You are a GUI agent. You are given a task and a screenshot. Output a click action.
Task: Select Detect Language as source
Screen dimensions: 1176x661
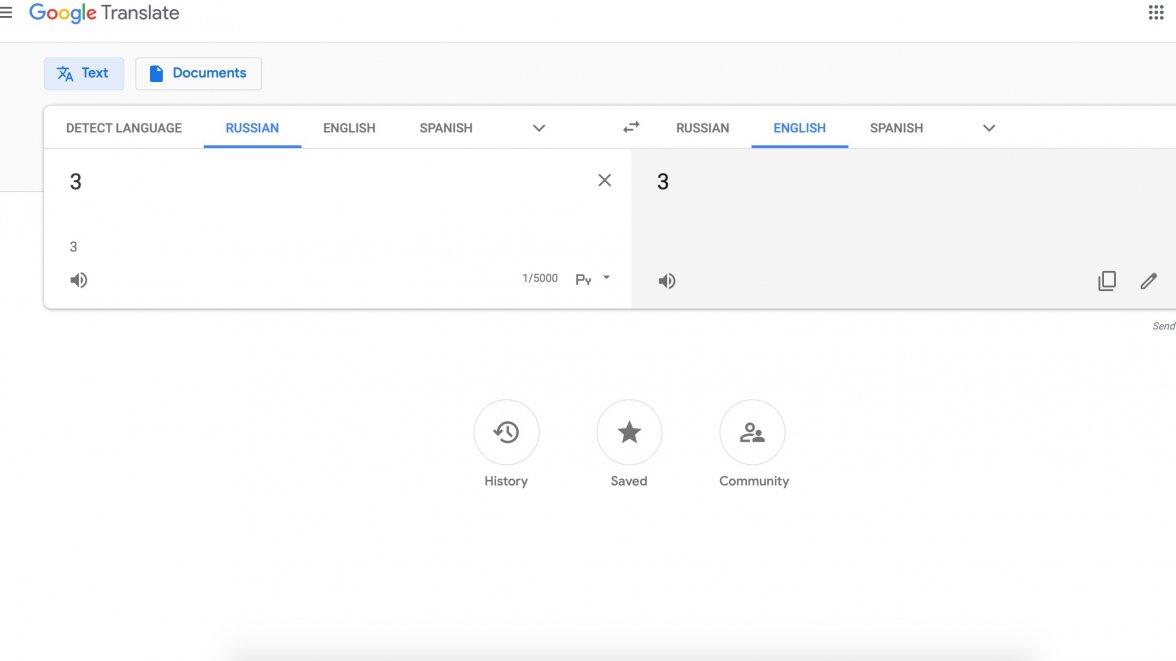[x=124, y=128]
